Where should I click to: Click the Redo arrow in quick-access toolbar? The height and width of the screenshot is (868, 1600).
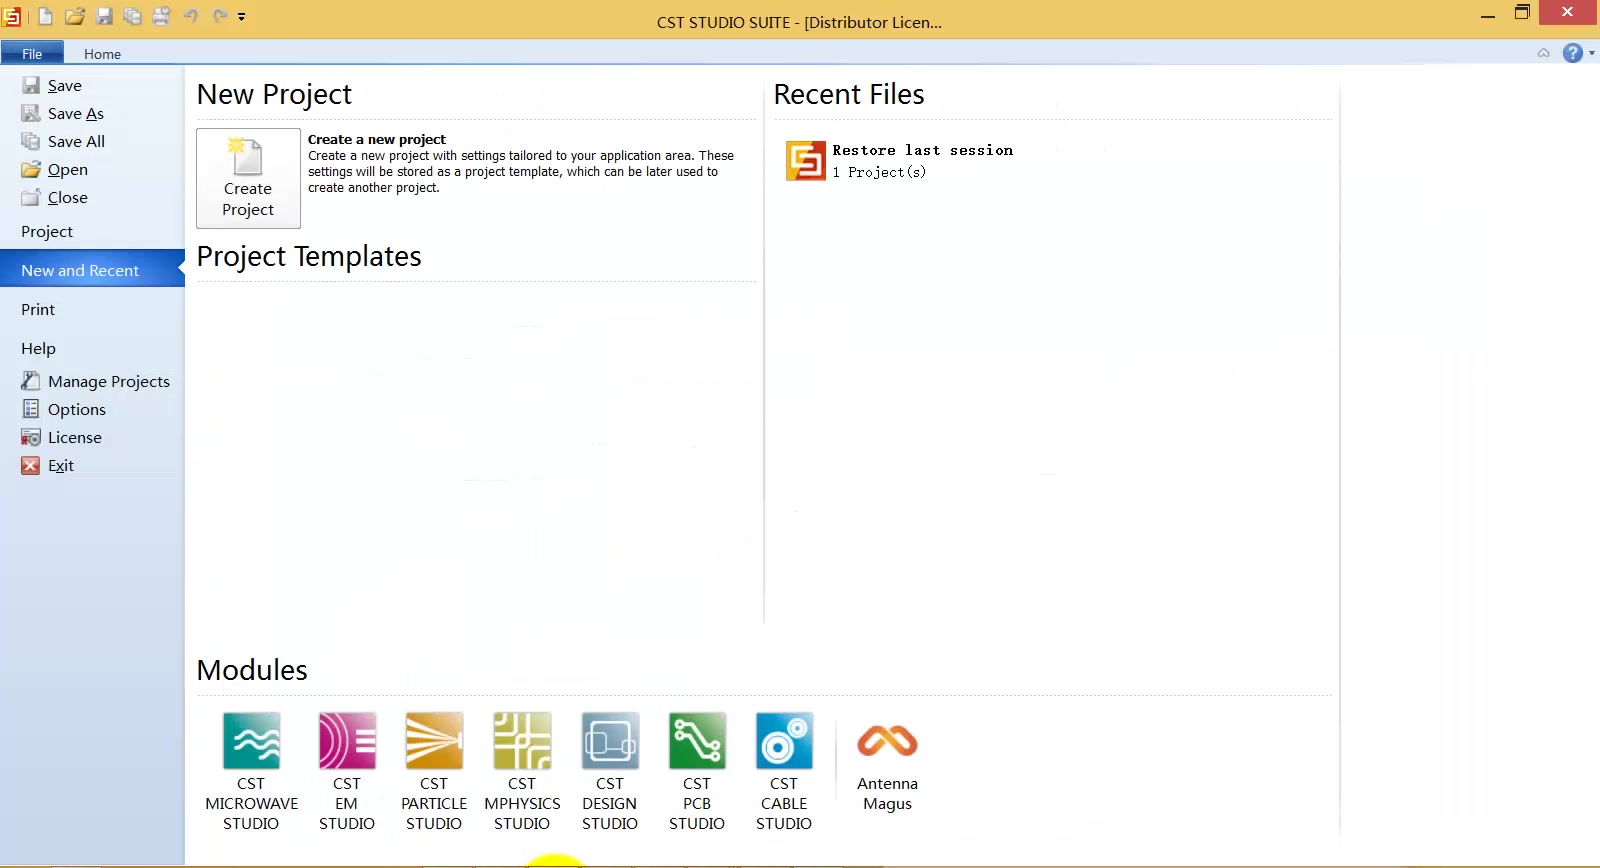220,16
